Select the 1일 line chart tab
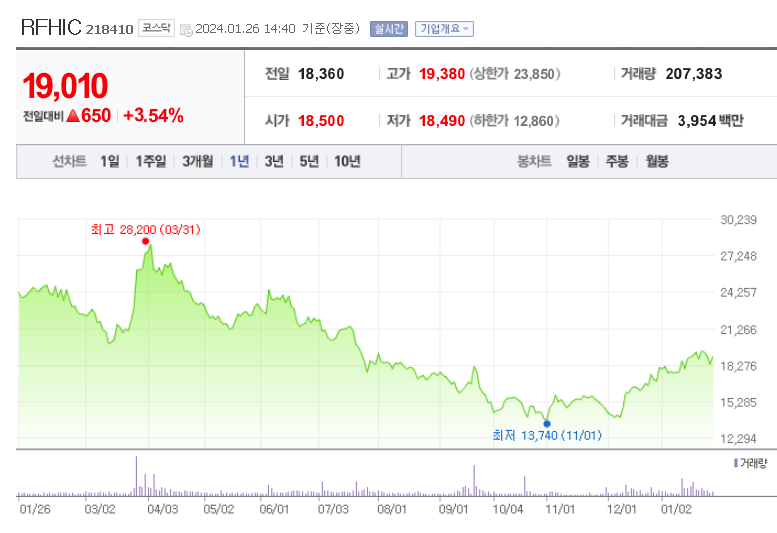Viewport: 777px width, 533px height. [x=110, y=161]
